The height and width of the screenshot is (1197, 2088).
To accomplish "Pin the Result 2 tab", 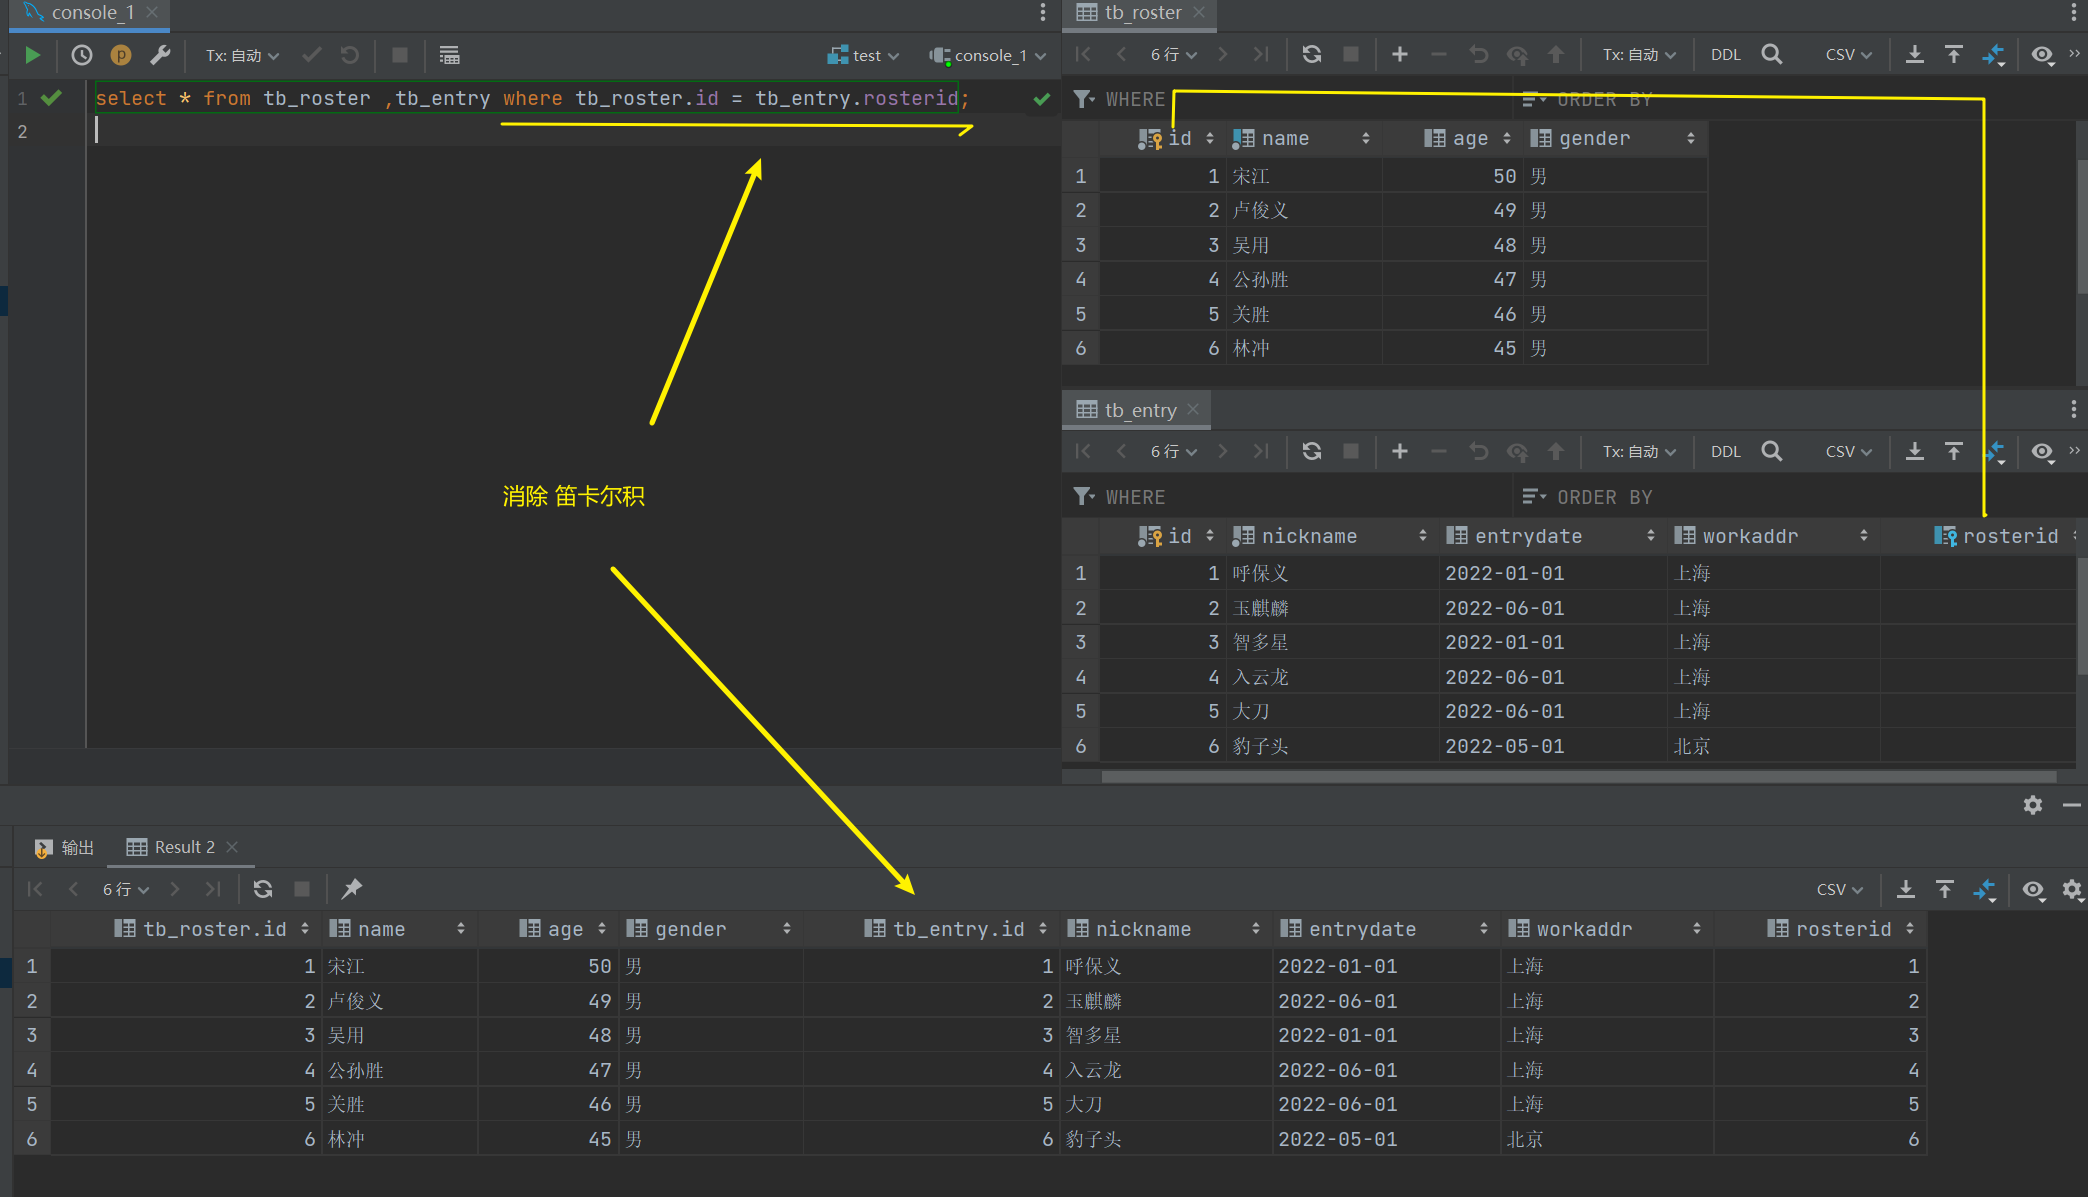I will point(351,888).
